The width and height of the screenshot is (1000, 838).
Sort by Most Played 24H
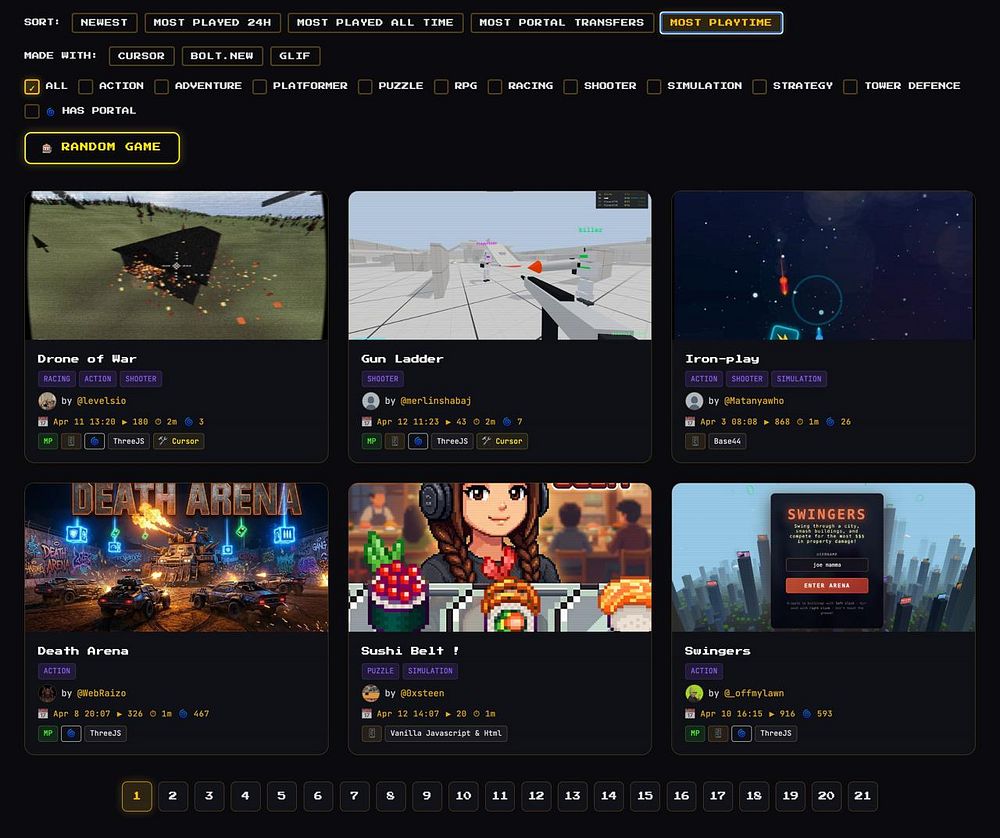(x=212, y=22)
